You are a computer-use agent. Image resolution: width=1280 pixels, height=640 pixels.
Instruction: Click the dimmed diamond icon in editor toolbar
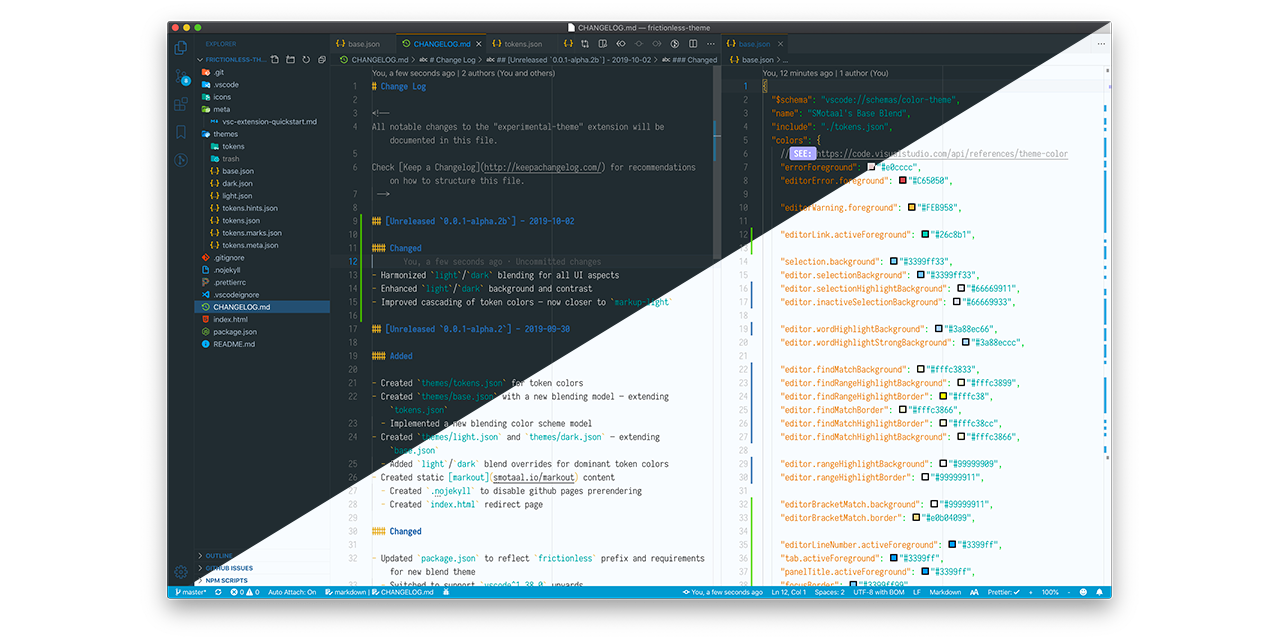point(639,44)
